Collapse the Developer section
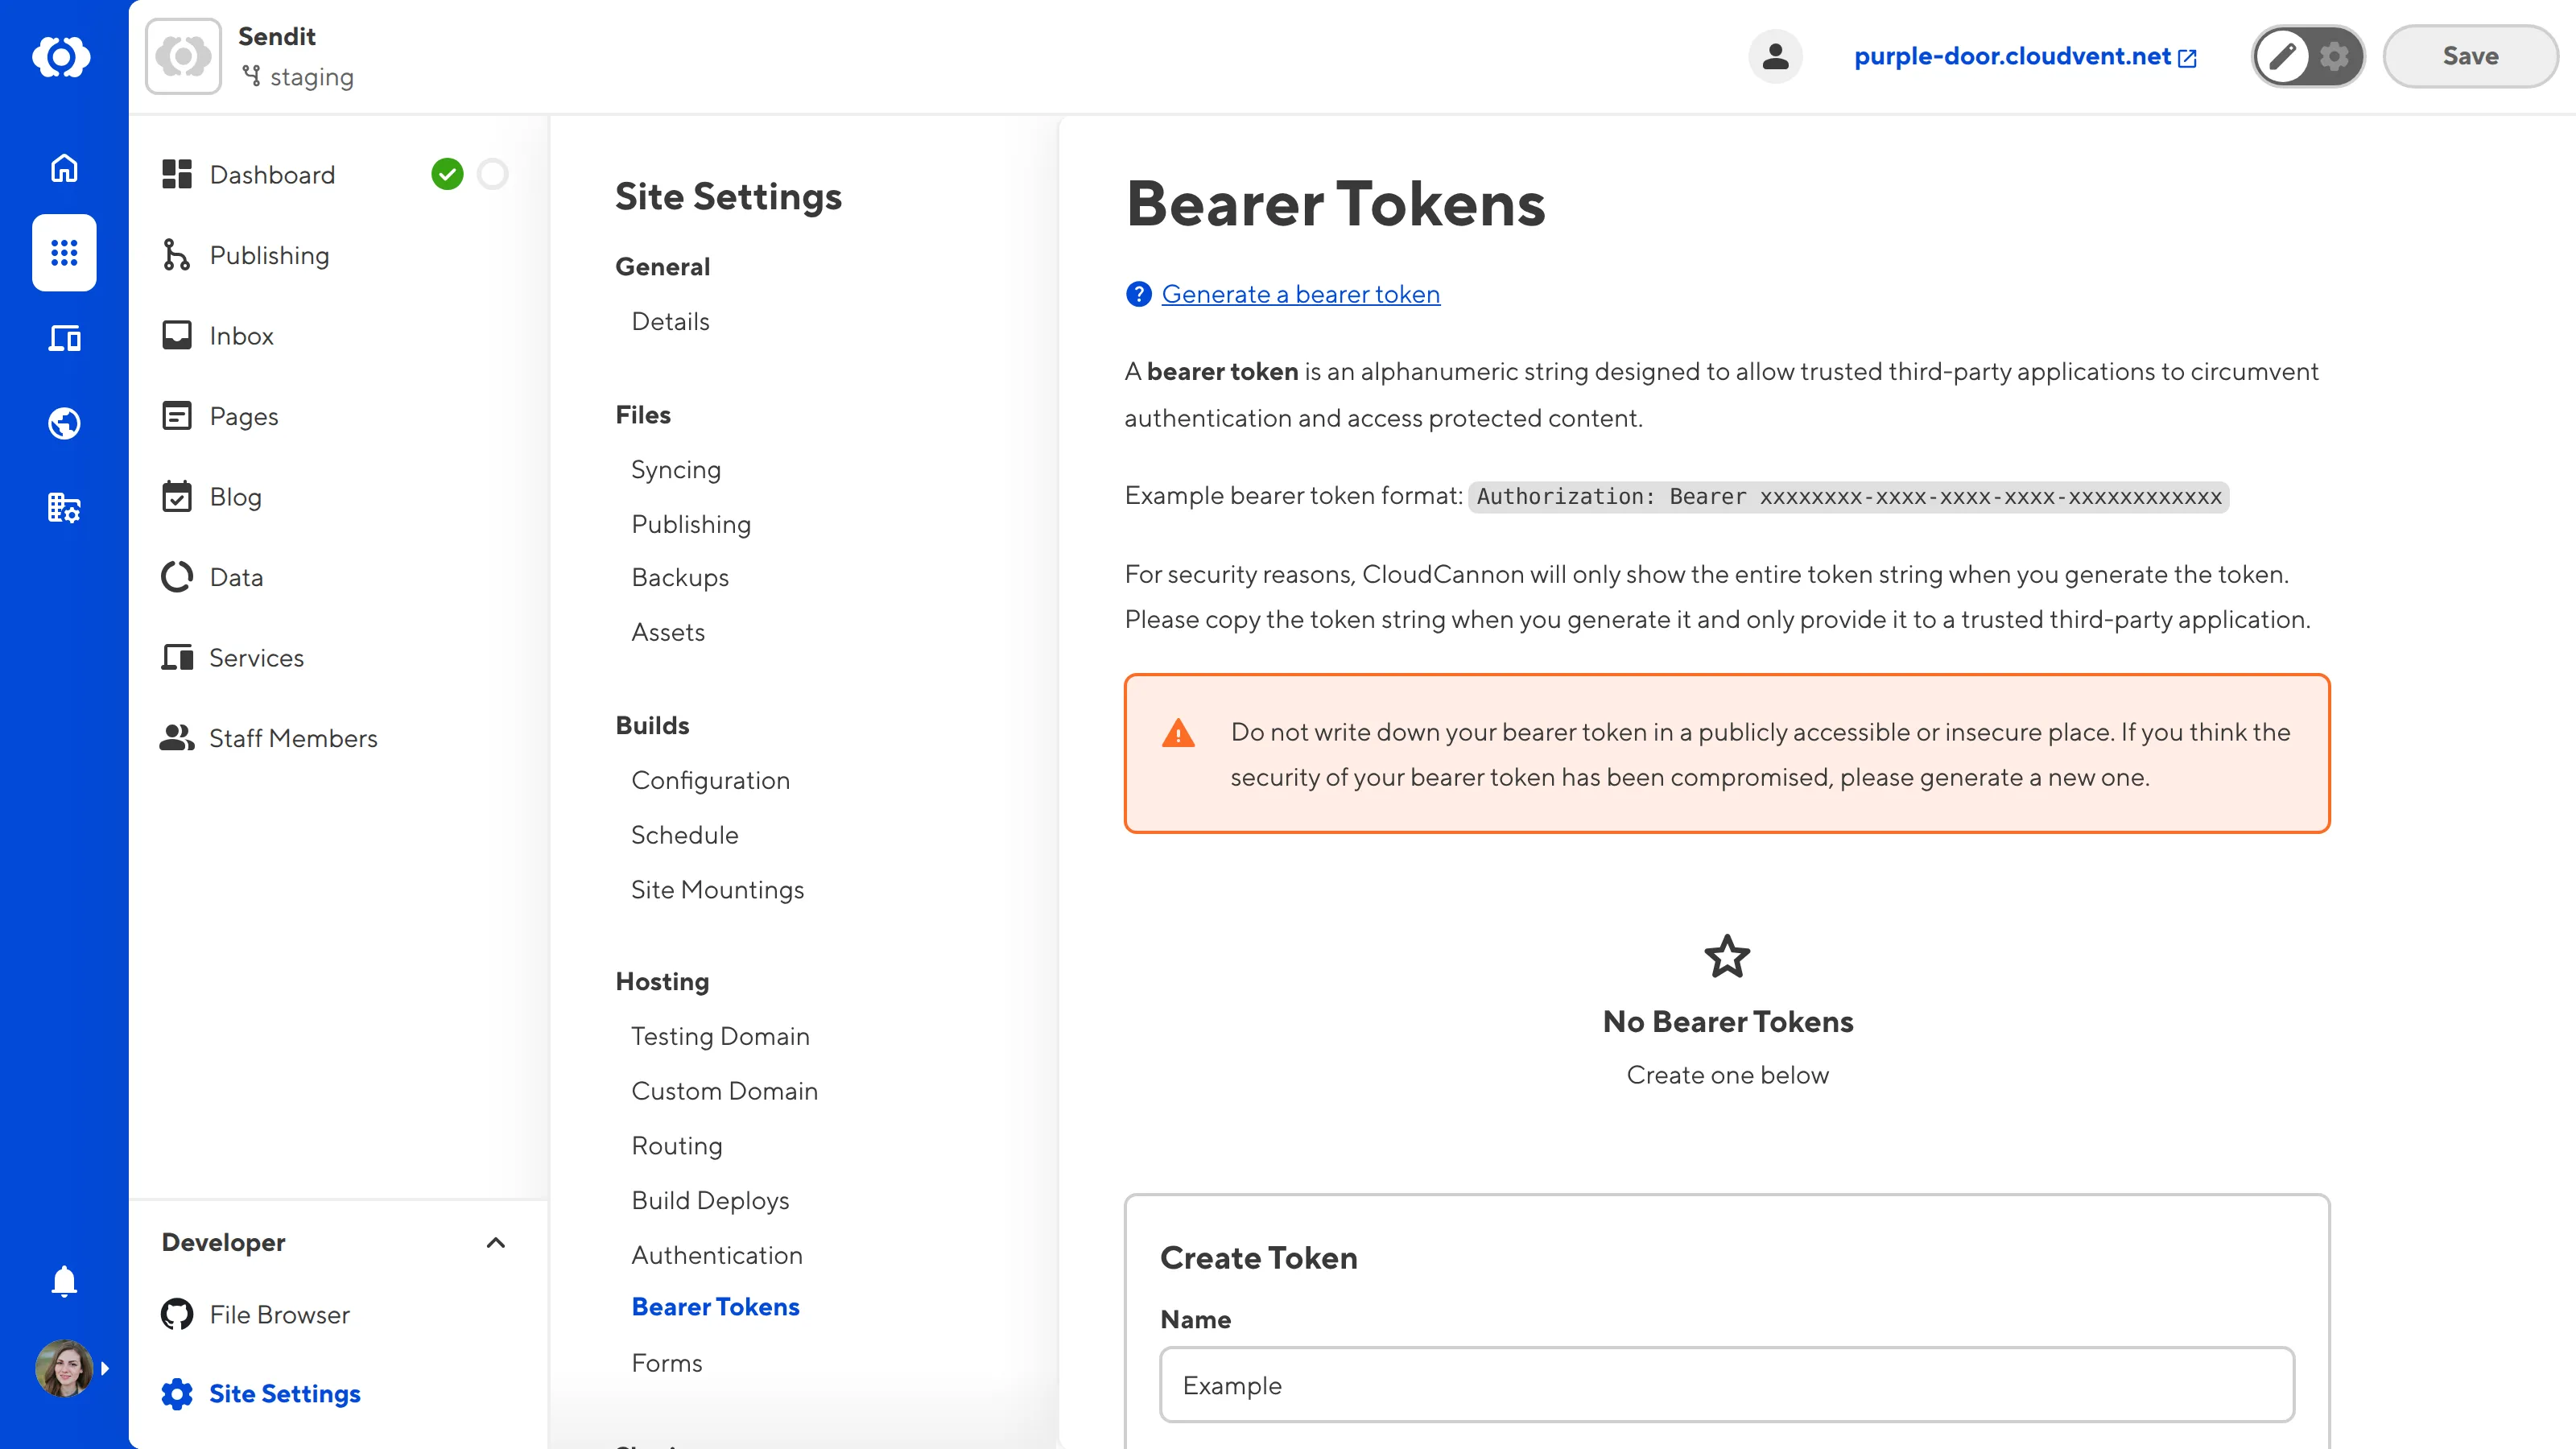Viewport: 2576px width, 1449px height. [x=496, y=1243]
